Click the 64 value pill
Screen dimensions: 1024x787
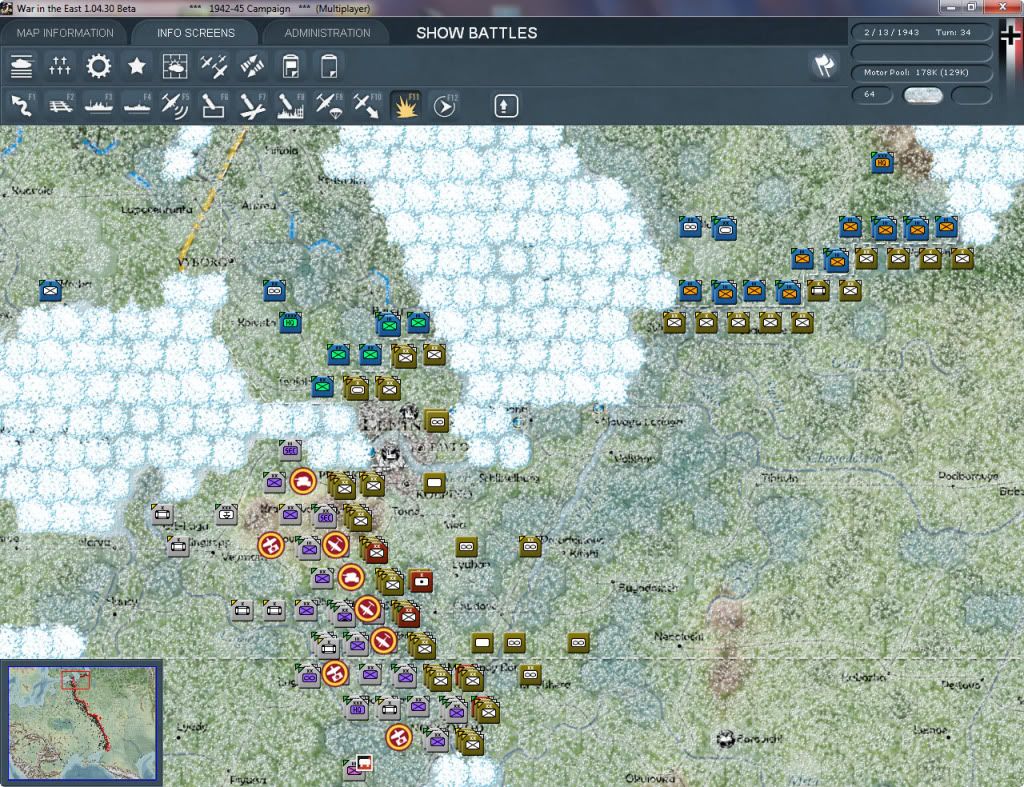pyautogui.click(x=872, y=95)
